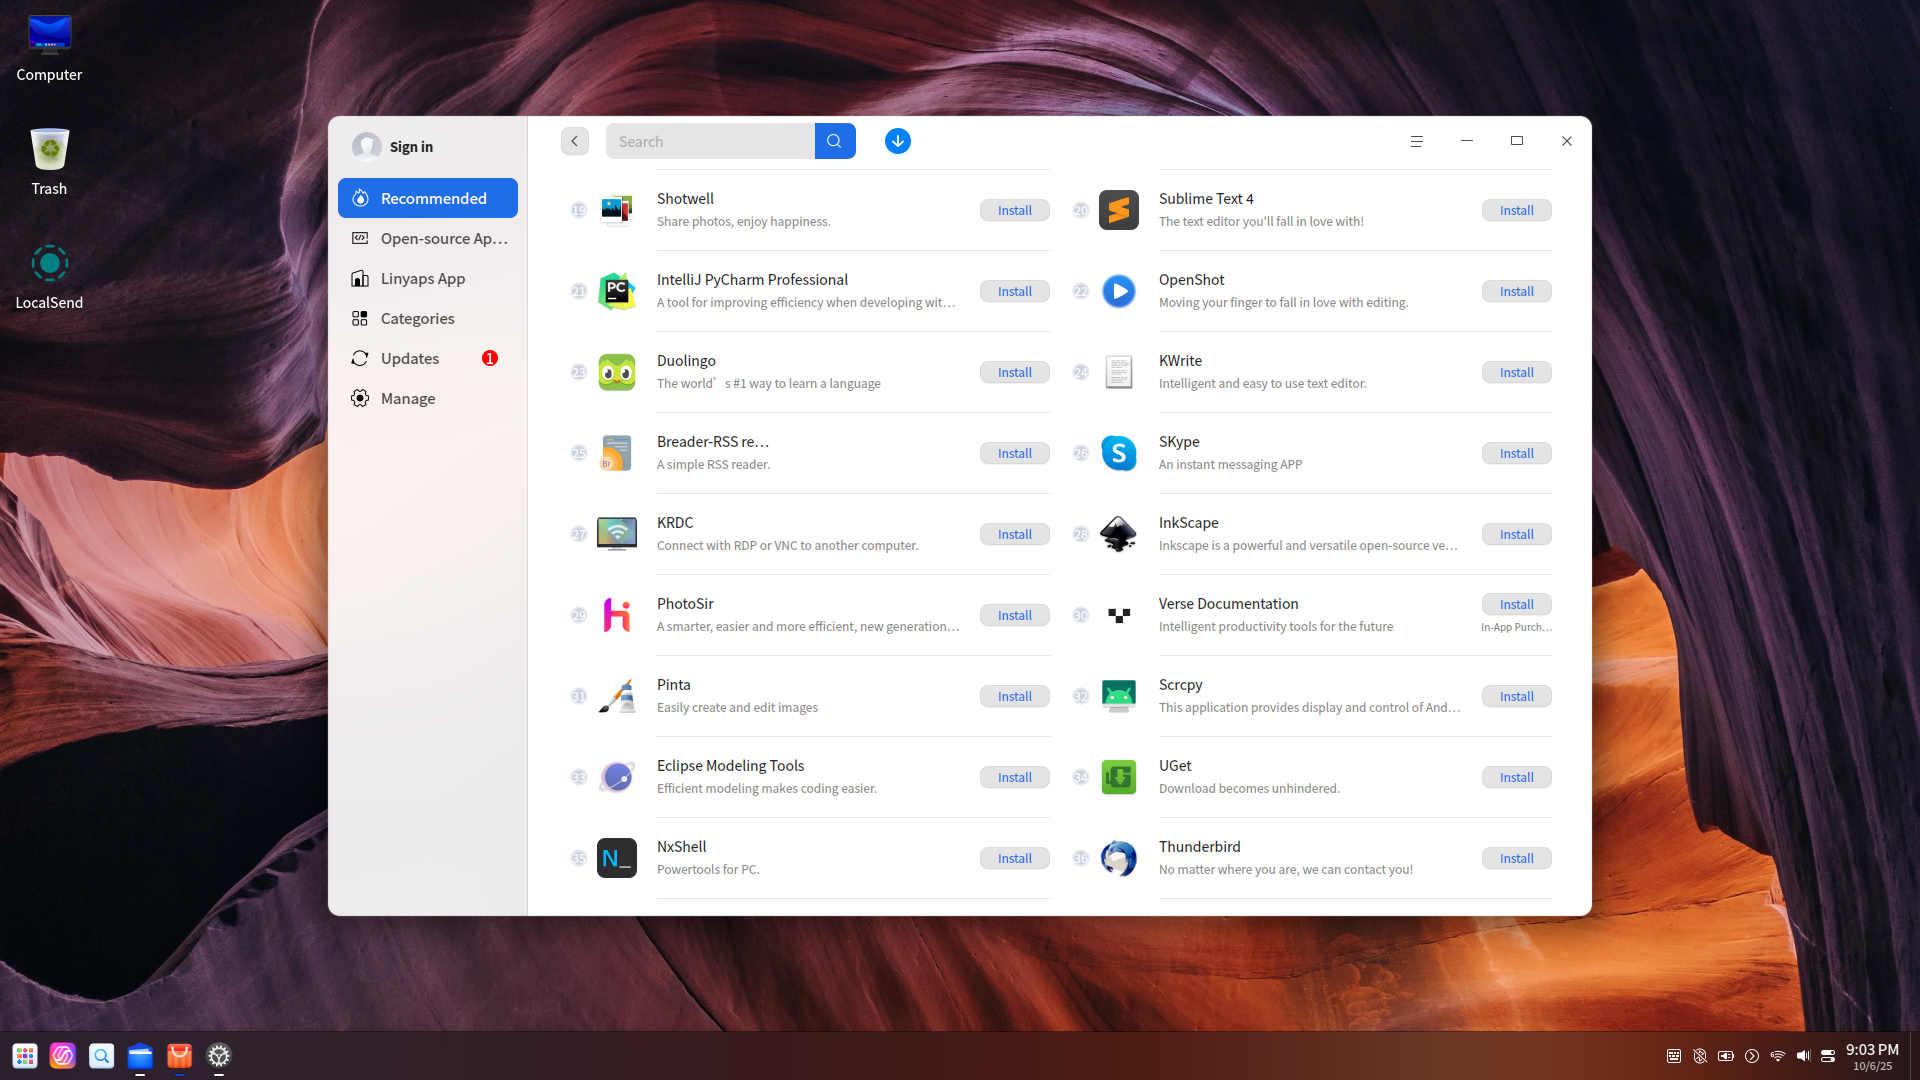Click the Sign in link
1920x1080 pixels.
410,146
